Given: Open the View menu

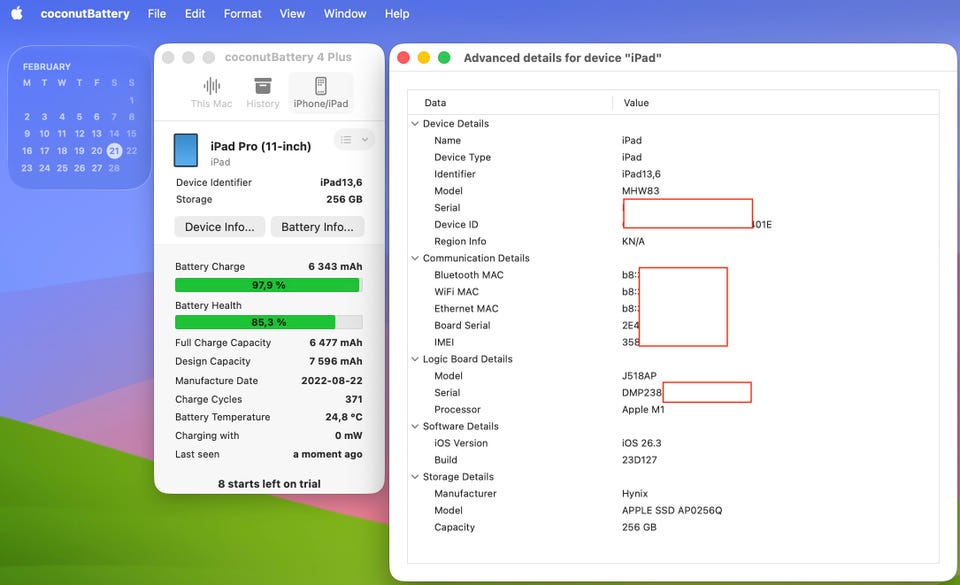Looking at the screenshot, I should point(292,13).
